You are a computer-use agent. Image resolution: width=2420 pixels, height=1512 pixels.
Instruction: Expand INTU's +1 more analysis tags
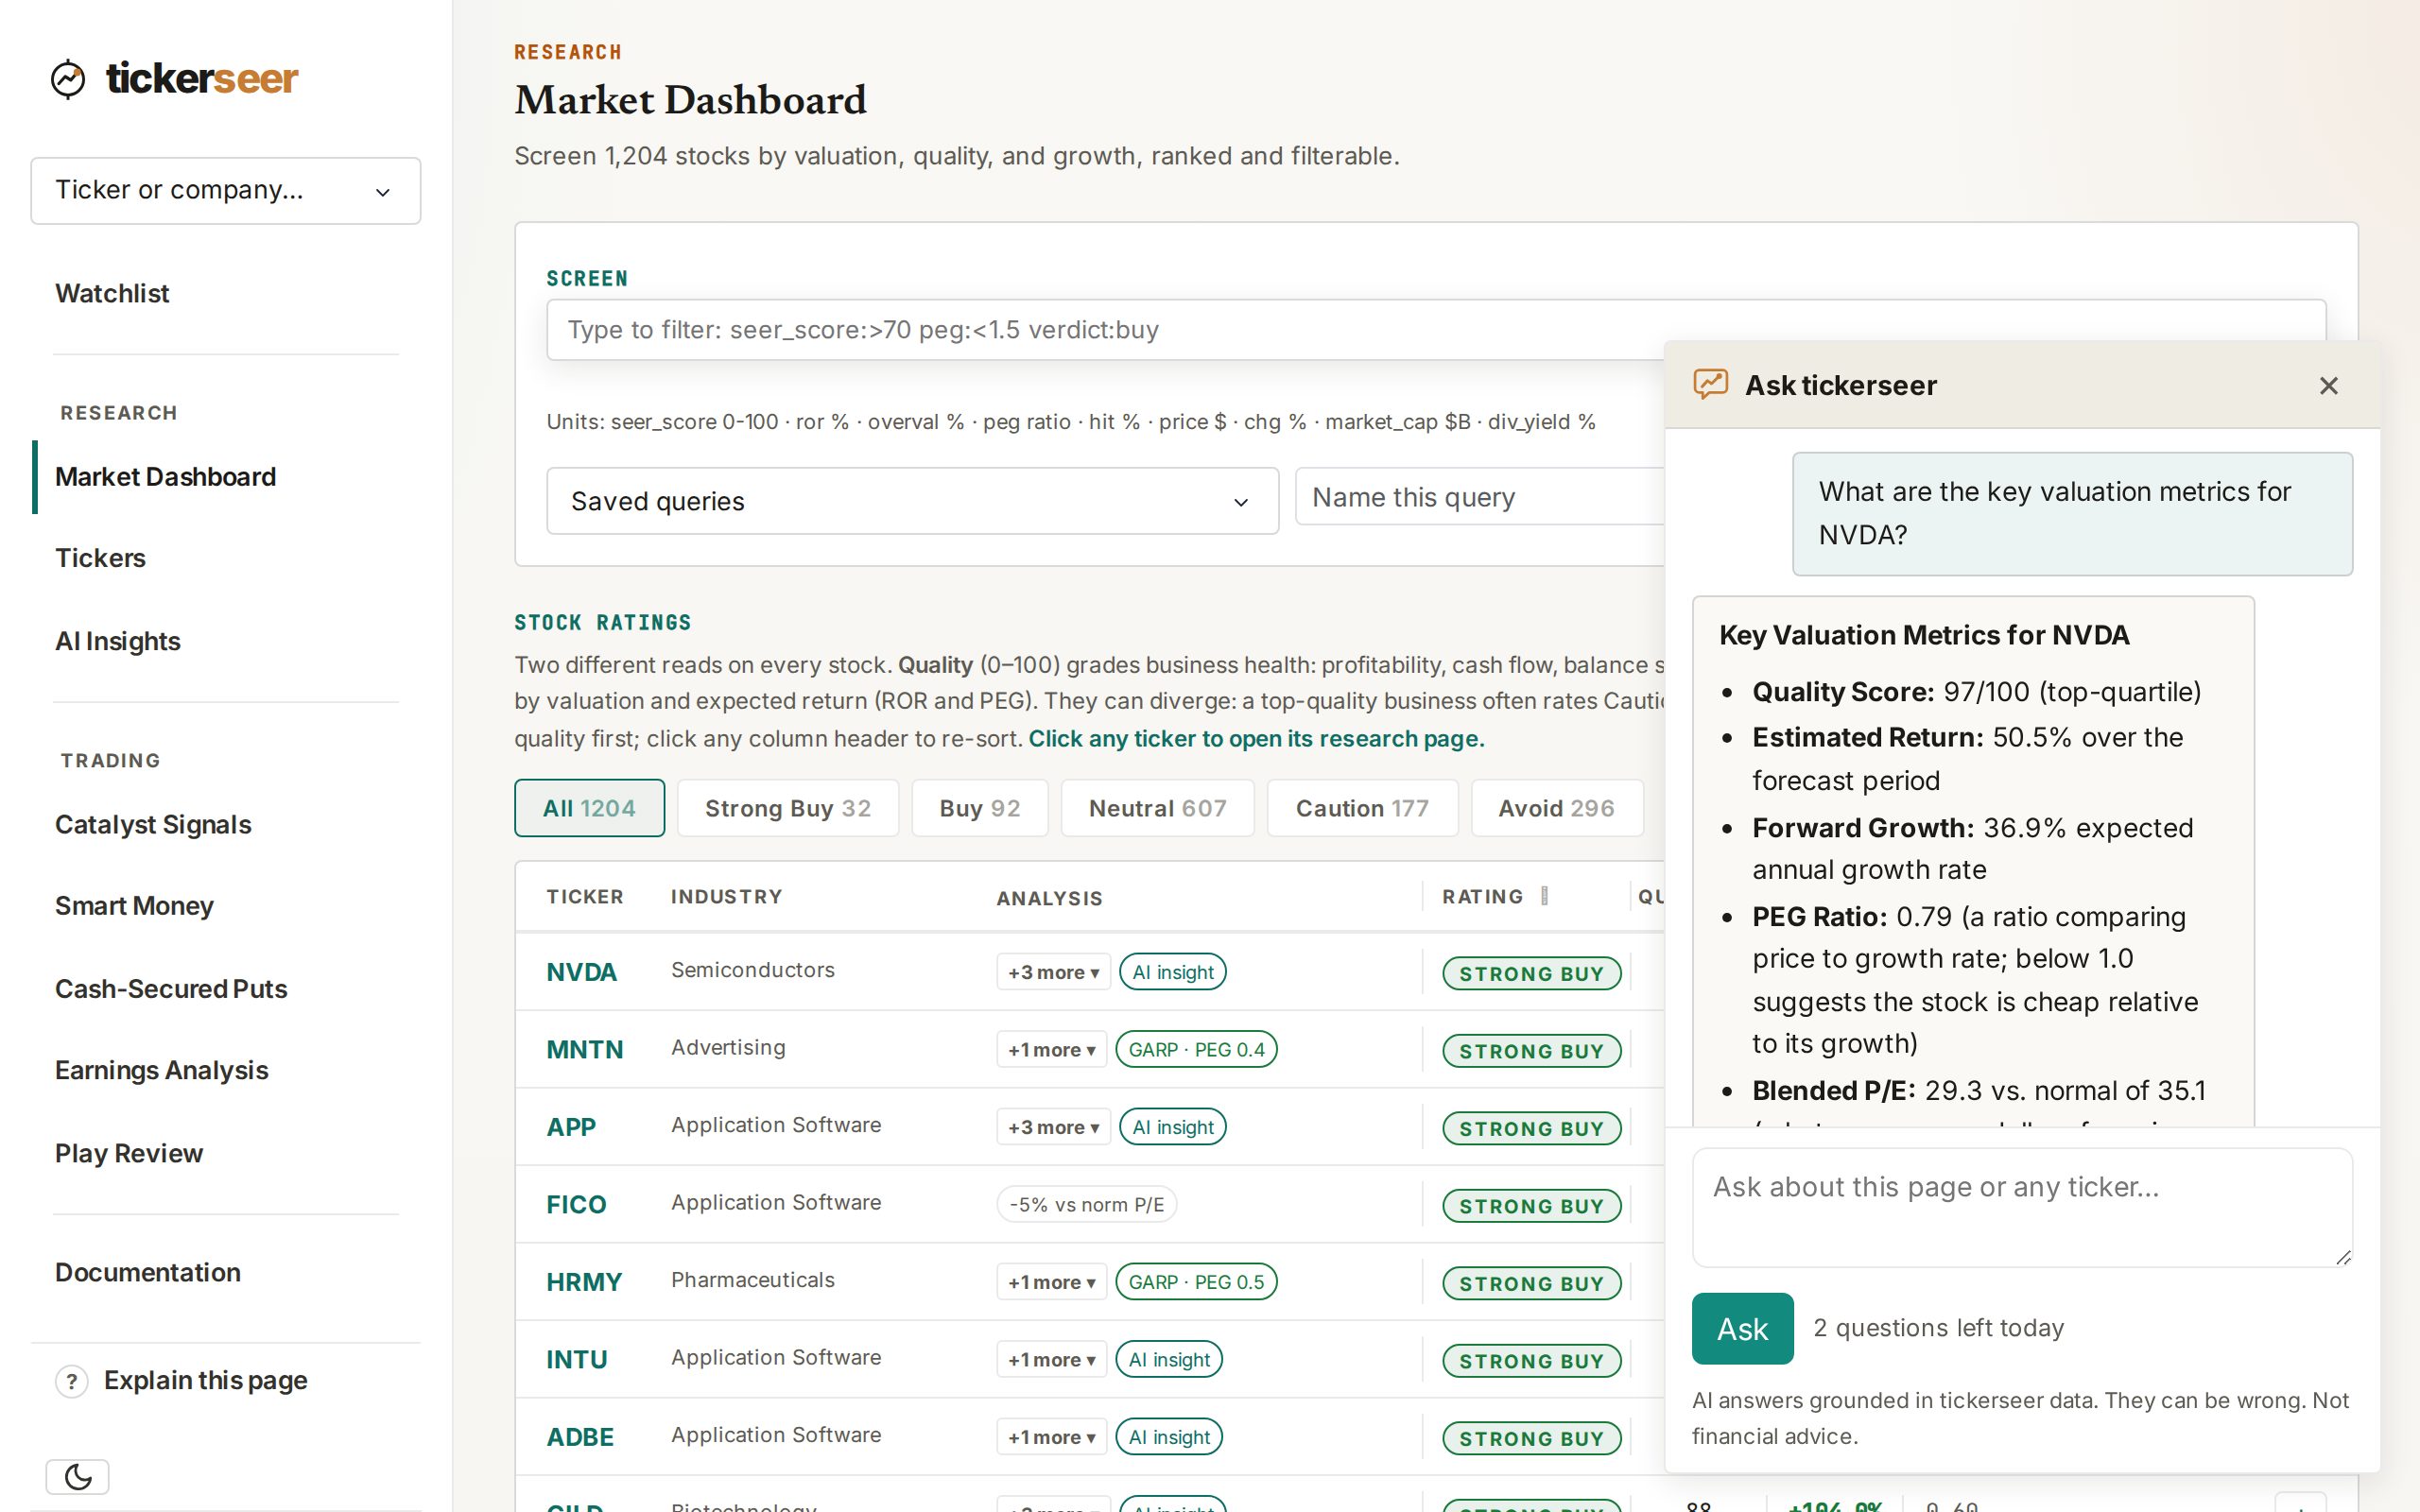tap(1051, 1360)
